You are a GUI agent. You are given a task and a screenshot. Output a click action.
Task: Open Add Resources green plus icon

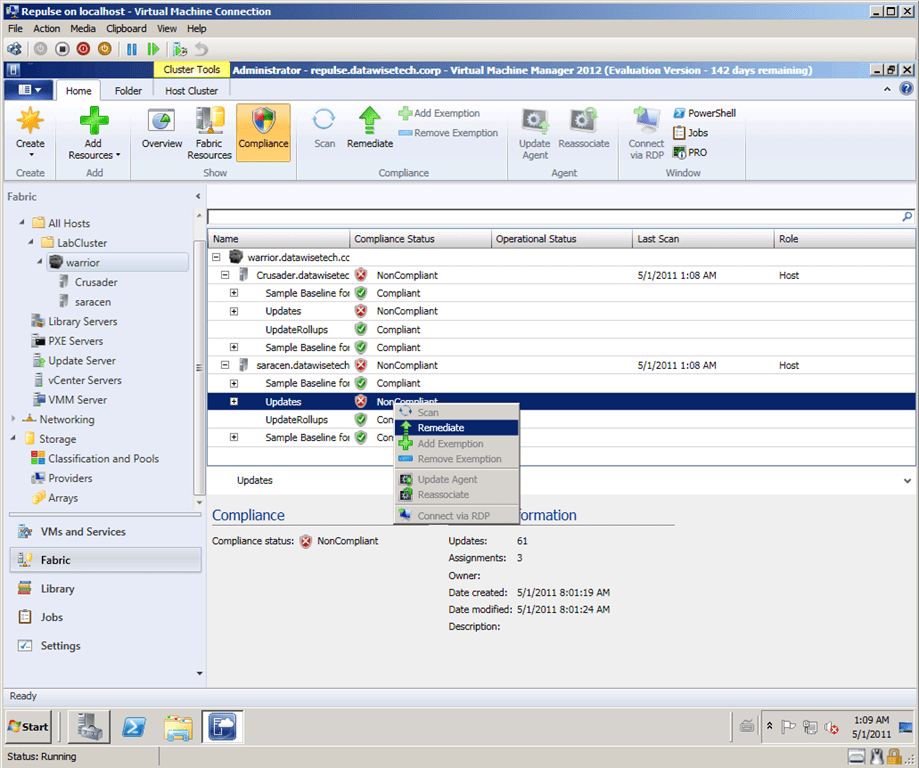coord(94,120)
